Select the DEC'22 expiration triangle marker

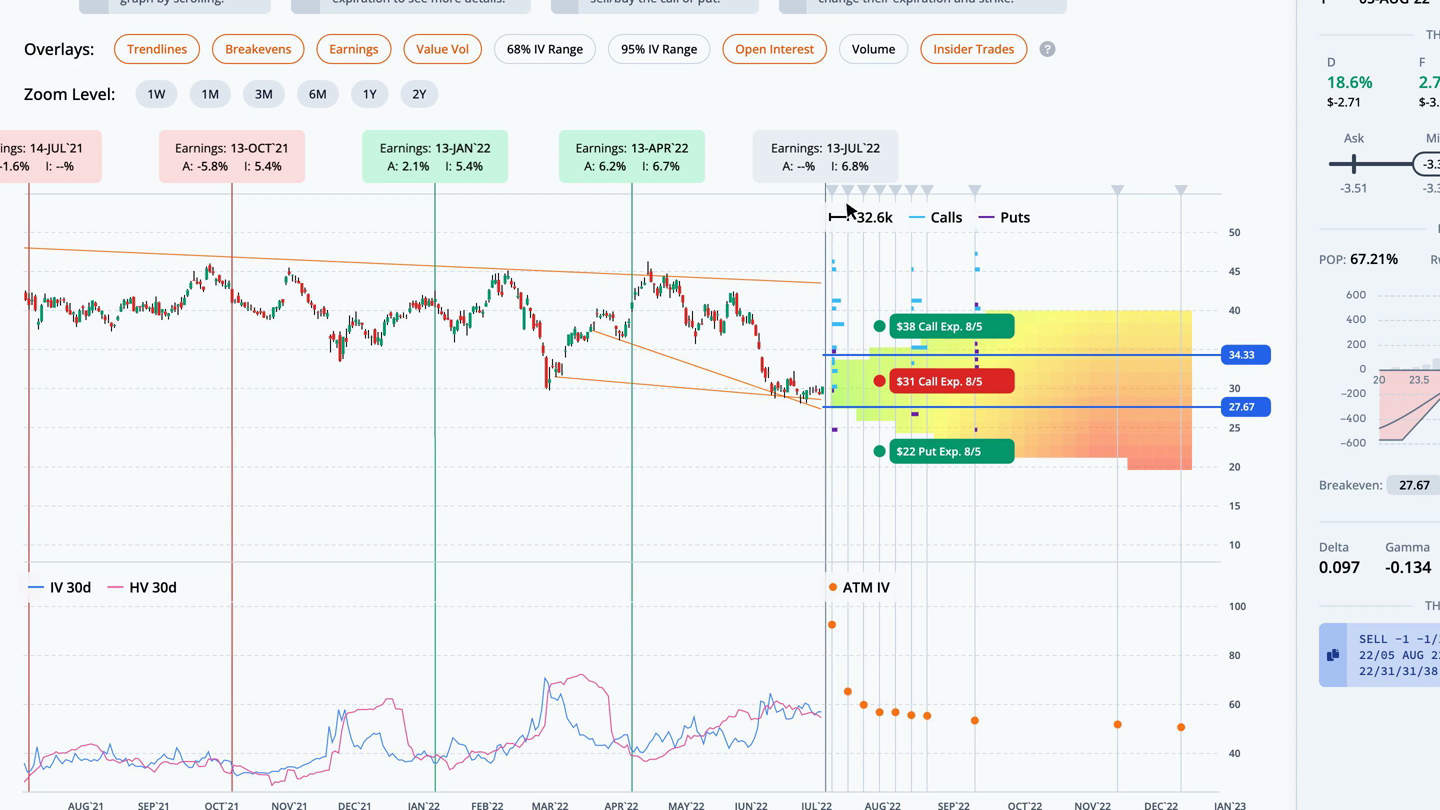tap(1181, 190)
